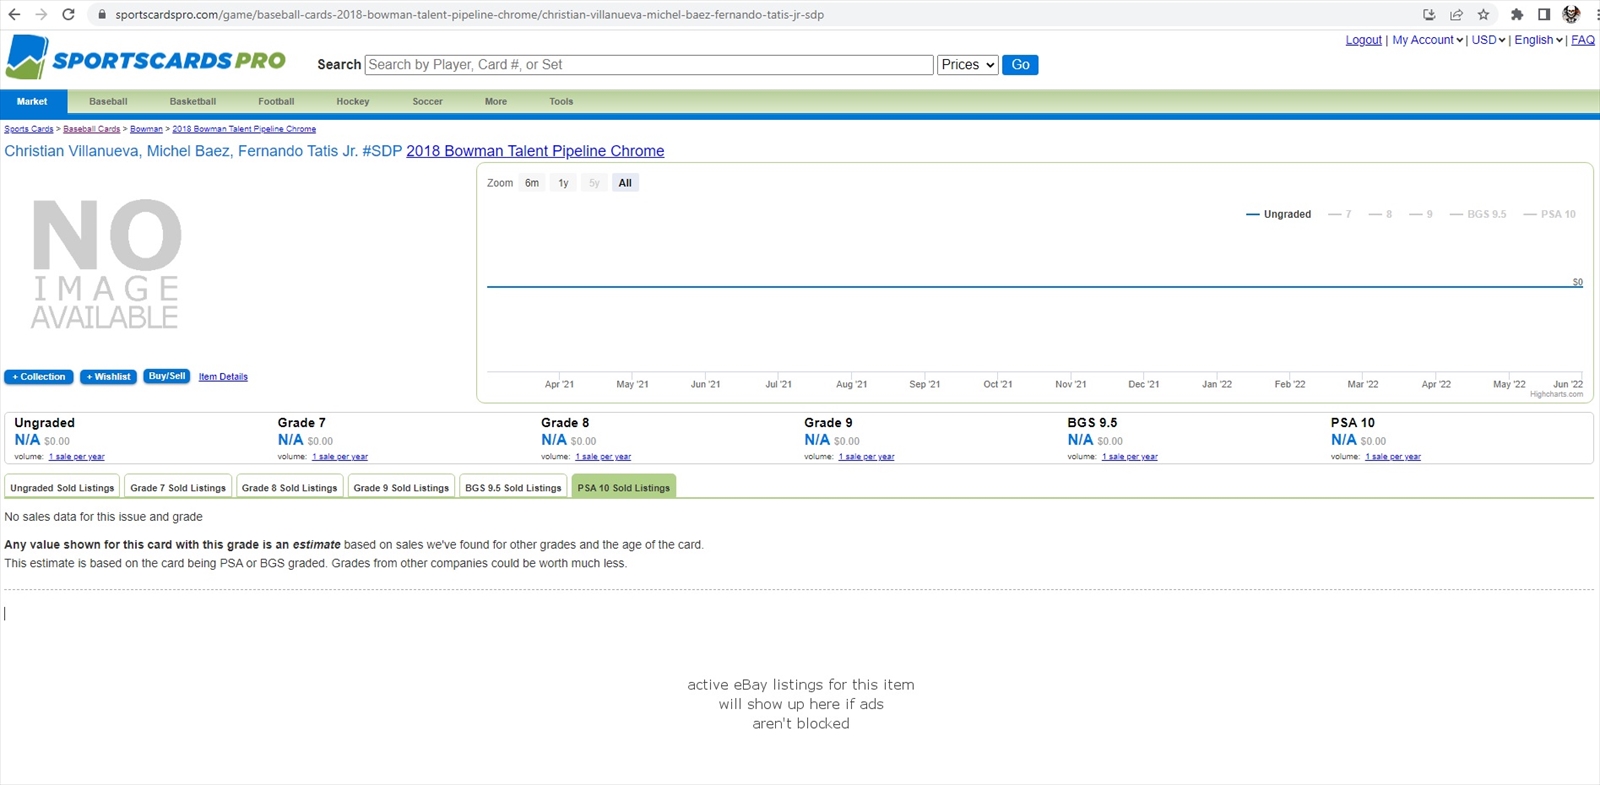The width and height of the screenshot is (1600, 785).
Task: Open BGS 9.5 volume 1 sale per year link
Action: coord(1130,457)
